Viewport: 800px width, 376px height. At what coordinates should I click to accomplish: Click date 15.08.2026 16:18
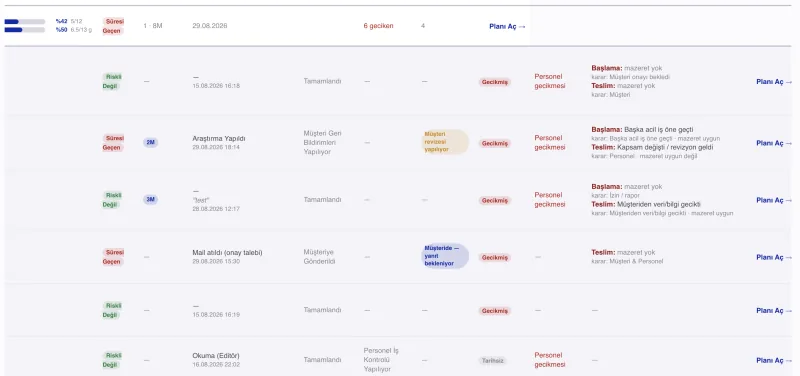(216, 86)
